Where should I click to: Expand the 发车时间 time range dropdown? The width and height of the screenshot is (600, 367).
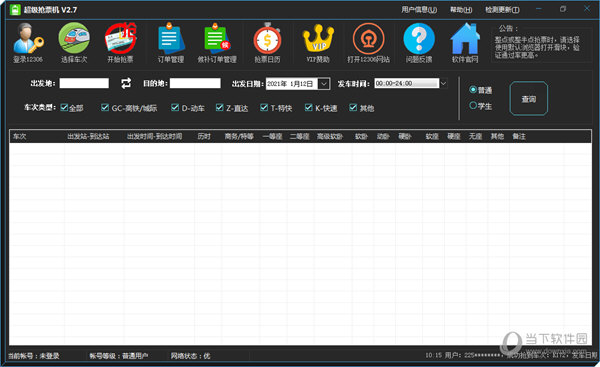coord(443,83)
